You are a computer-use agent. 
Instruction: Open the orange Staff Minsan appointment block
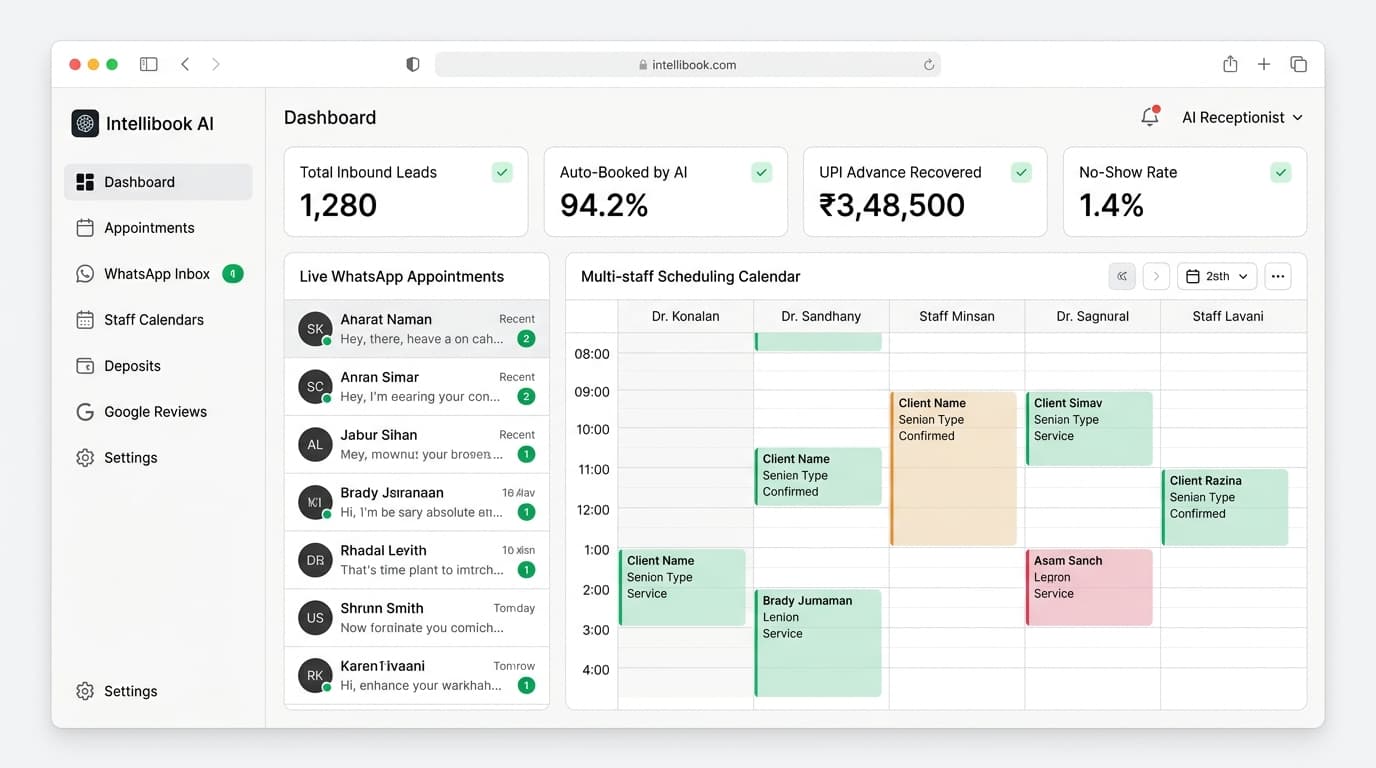click(x=953, y=469)
